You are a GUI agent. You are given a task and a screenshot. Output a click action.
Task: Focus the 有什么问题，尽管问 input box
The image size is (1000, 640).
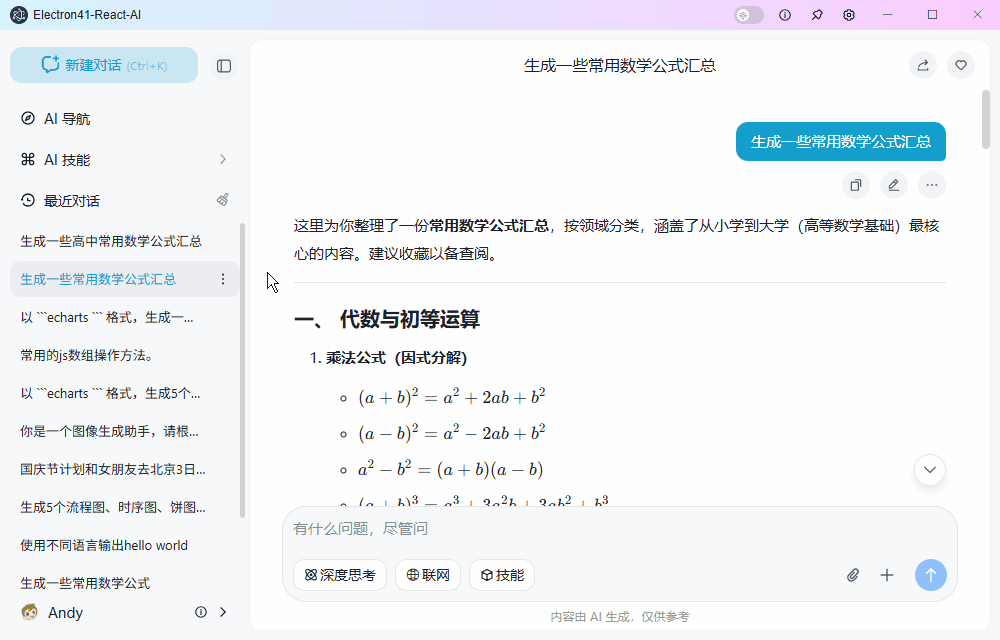click(620, 529)
